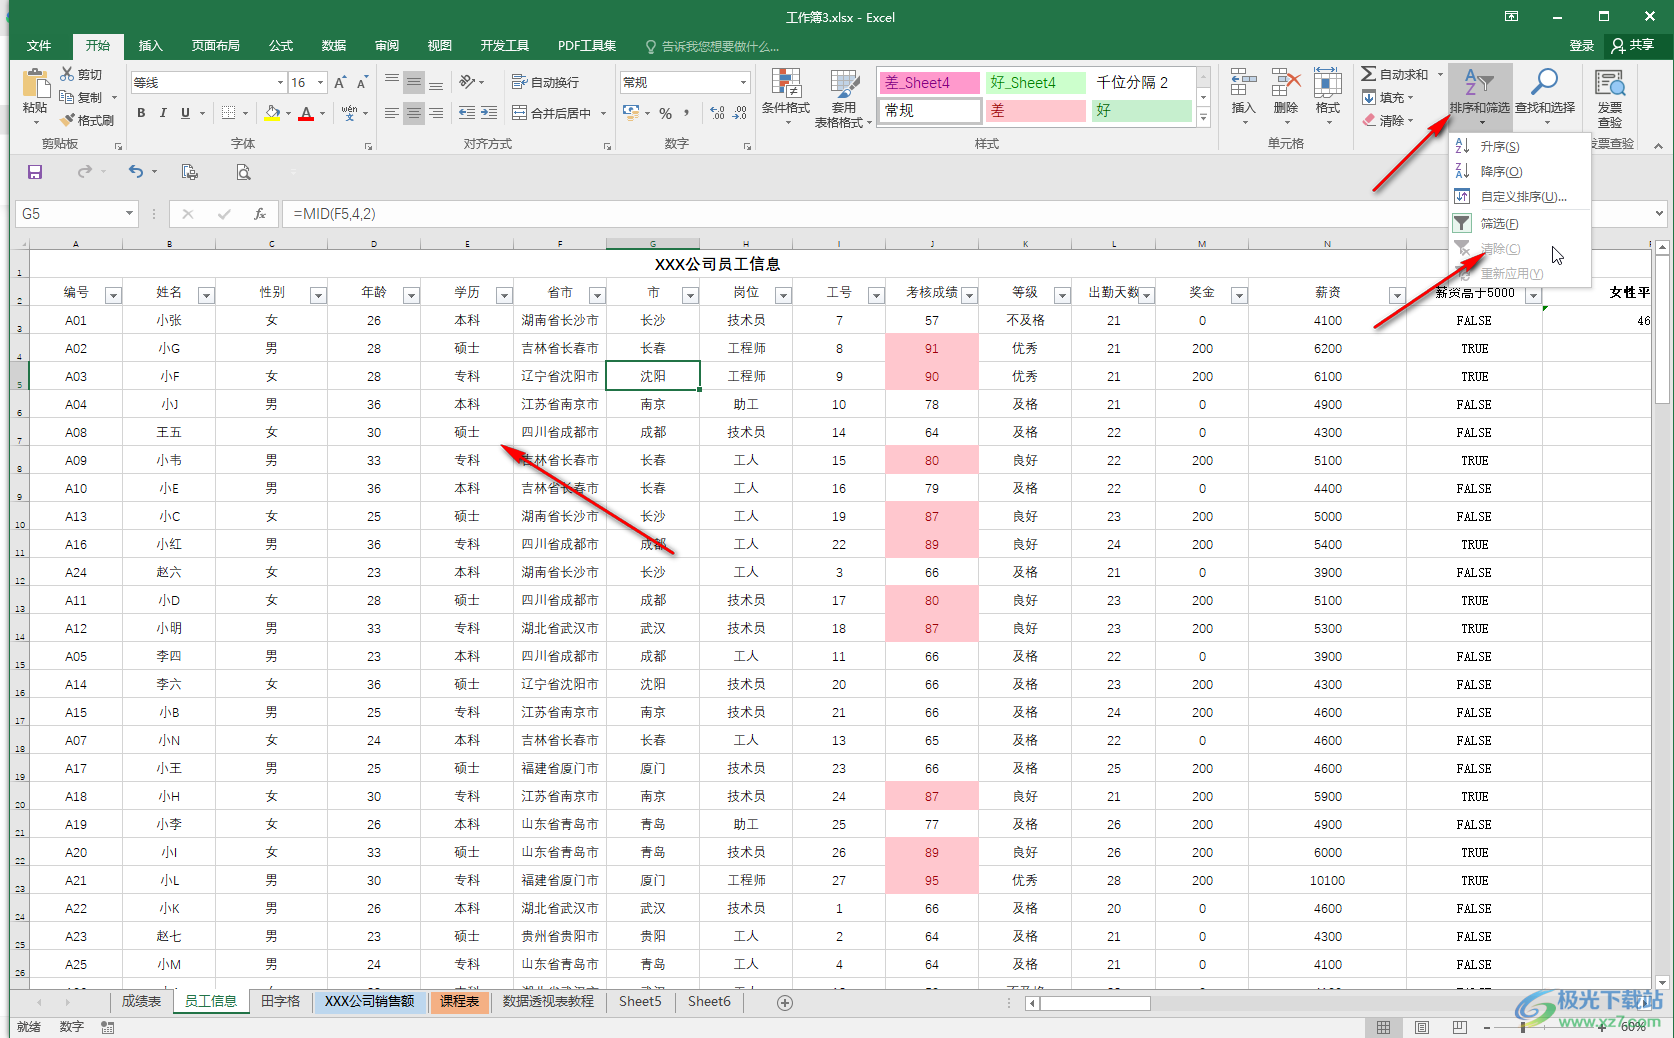Screen dimensions: 1674x1038
Task: Click the print preview icon in quick toolbar
Action: click(243, 172)
